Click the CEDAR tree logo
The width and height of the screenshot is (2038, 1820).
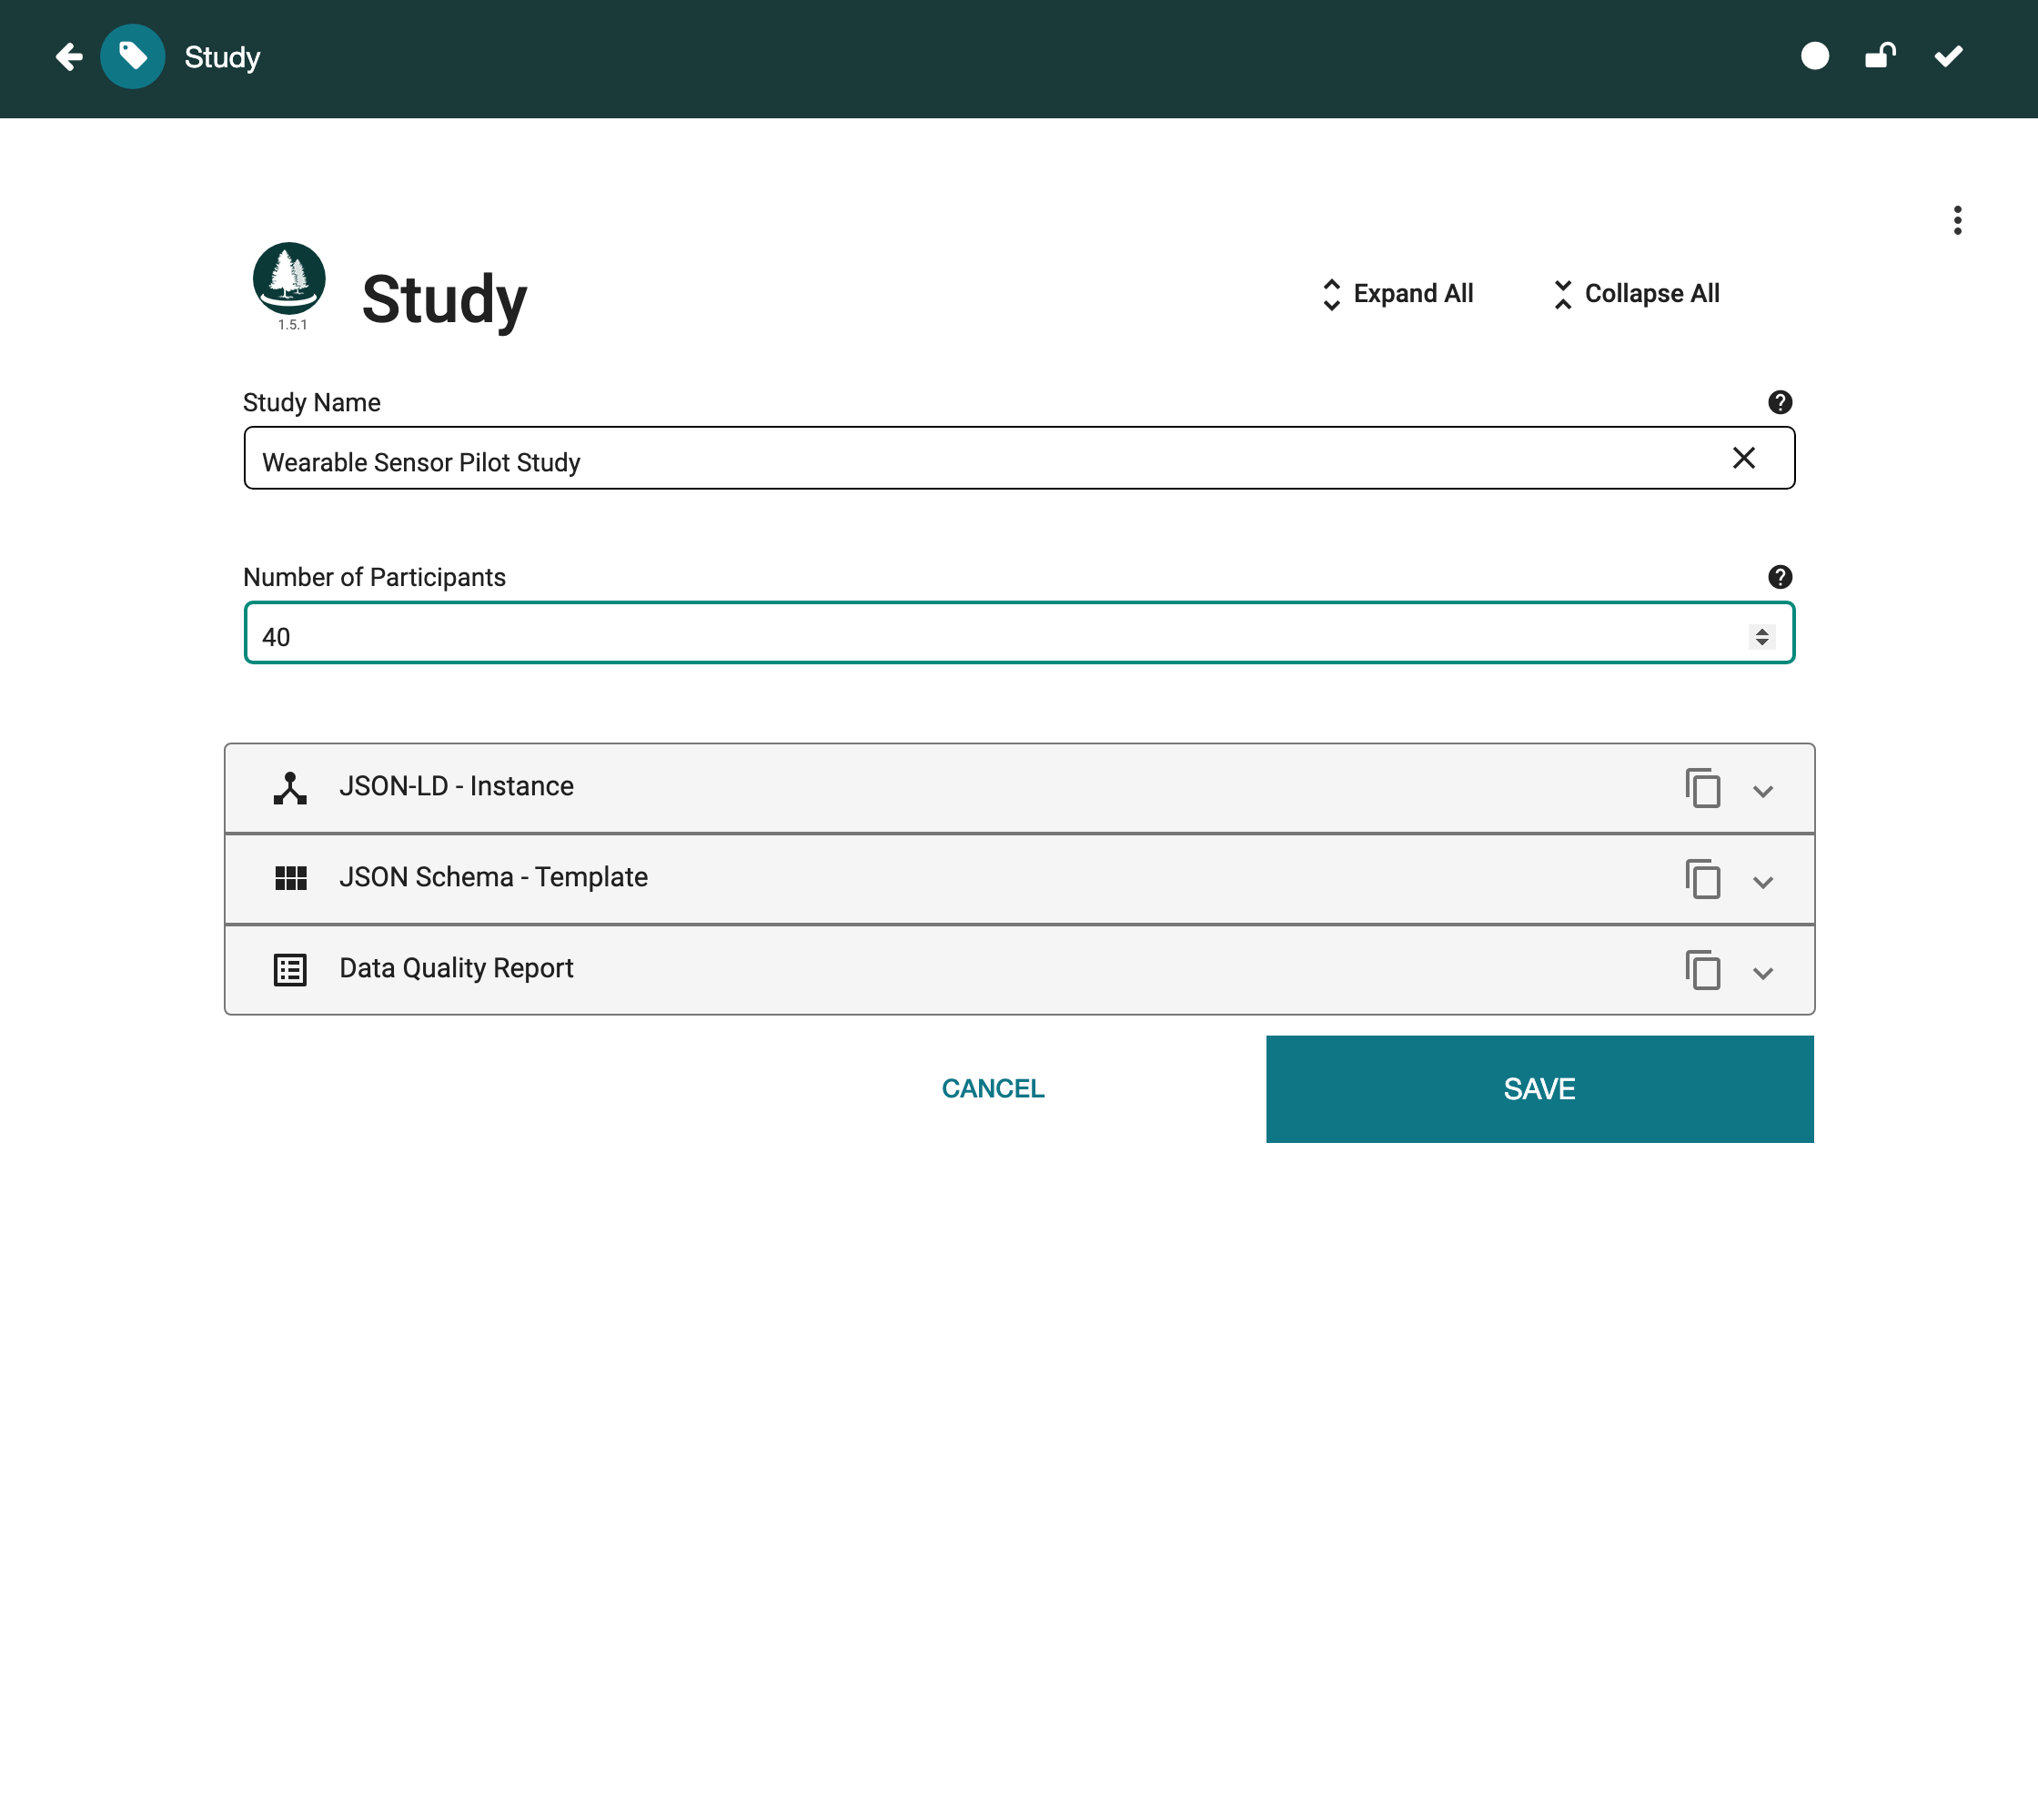pyautogui.click(x=289, y=279)
